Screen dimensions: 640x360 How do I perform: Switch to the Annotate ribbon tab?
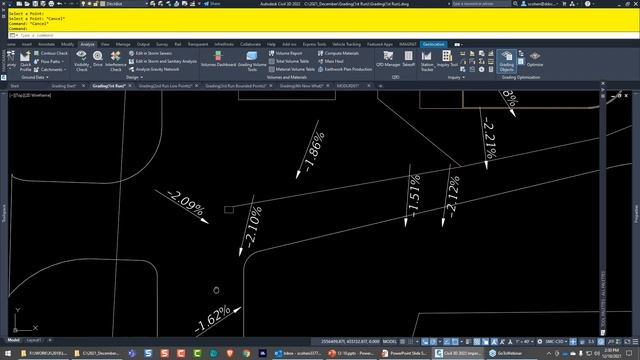[x=47, y=44]
